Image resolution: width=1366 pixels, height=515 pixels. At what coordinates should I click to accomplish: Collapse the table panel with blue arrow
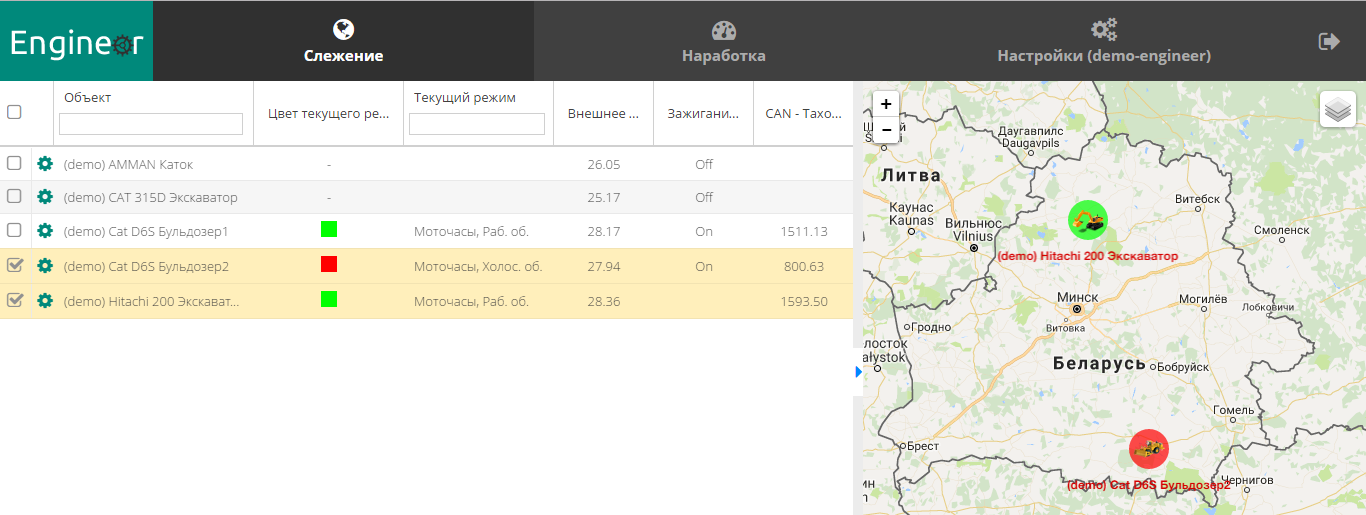(858, 372)
